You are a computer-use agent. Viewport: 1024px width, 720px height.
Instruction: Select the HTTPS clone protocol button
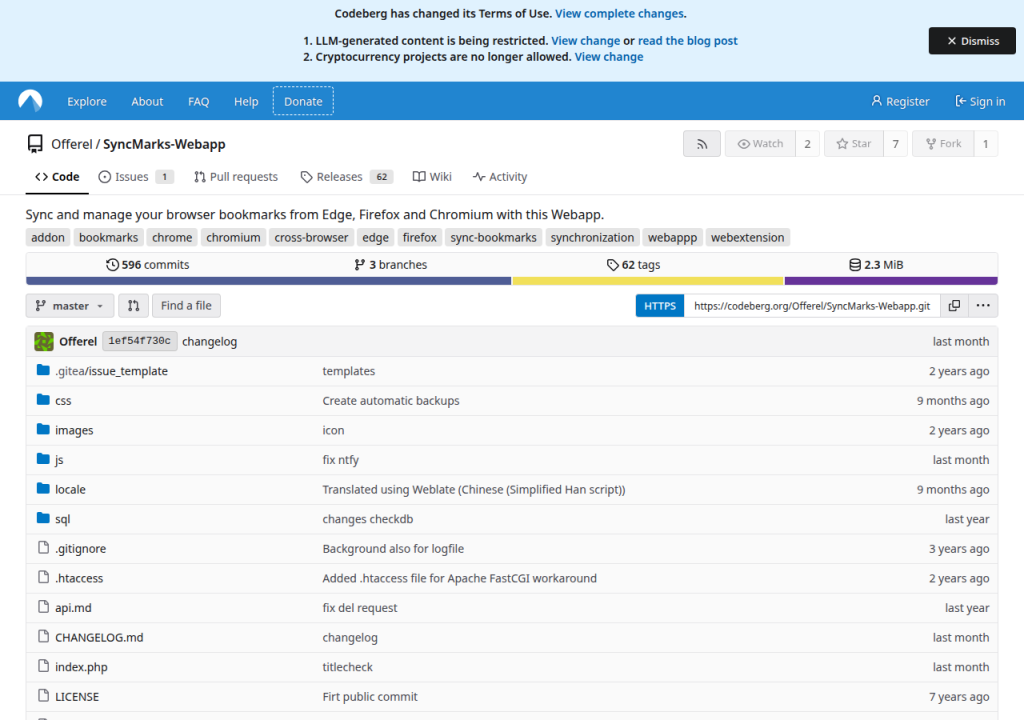click(x=660, y=306)
